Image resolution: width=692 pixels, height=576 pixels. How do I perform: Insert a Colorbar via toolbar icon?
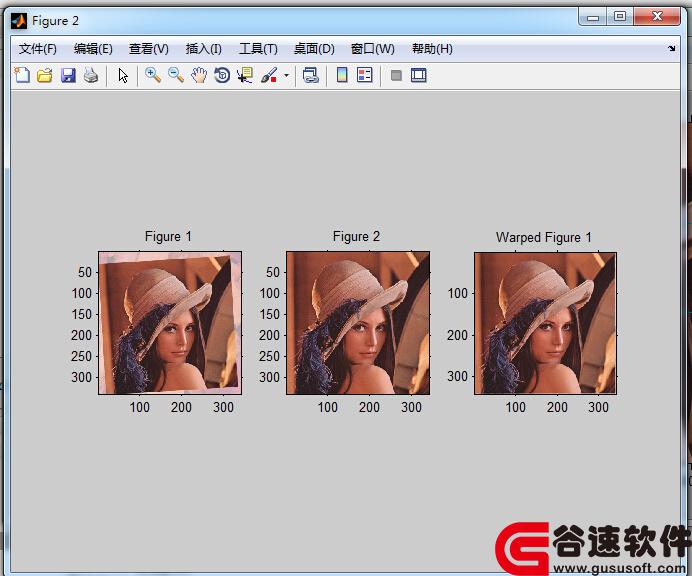342,75
